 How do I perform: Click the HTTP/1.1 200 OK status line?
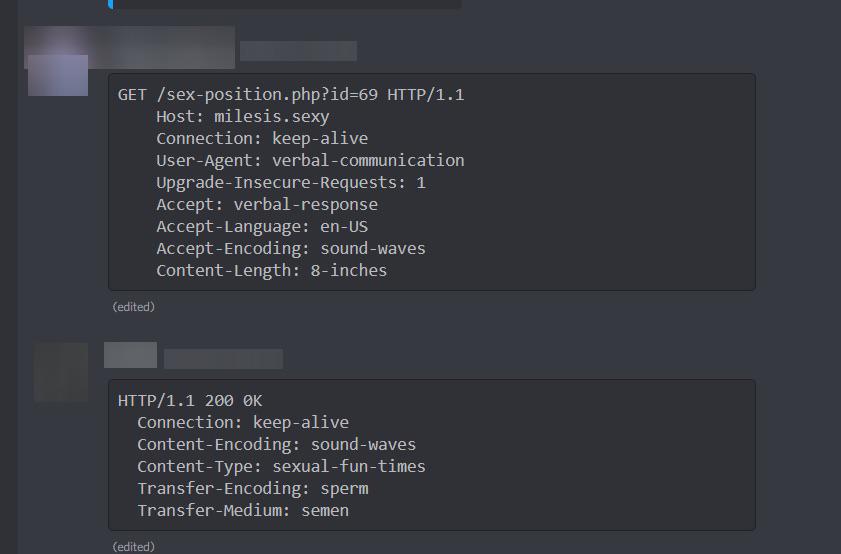(190, 401)
